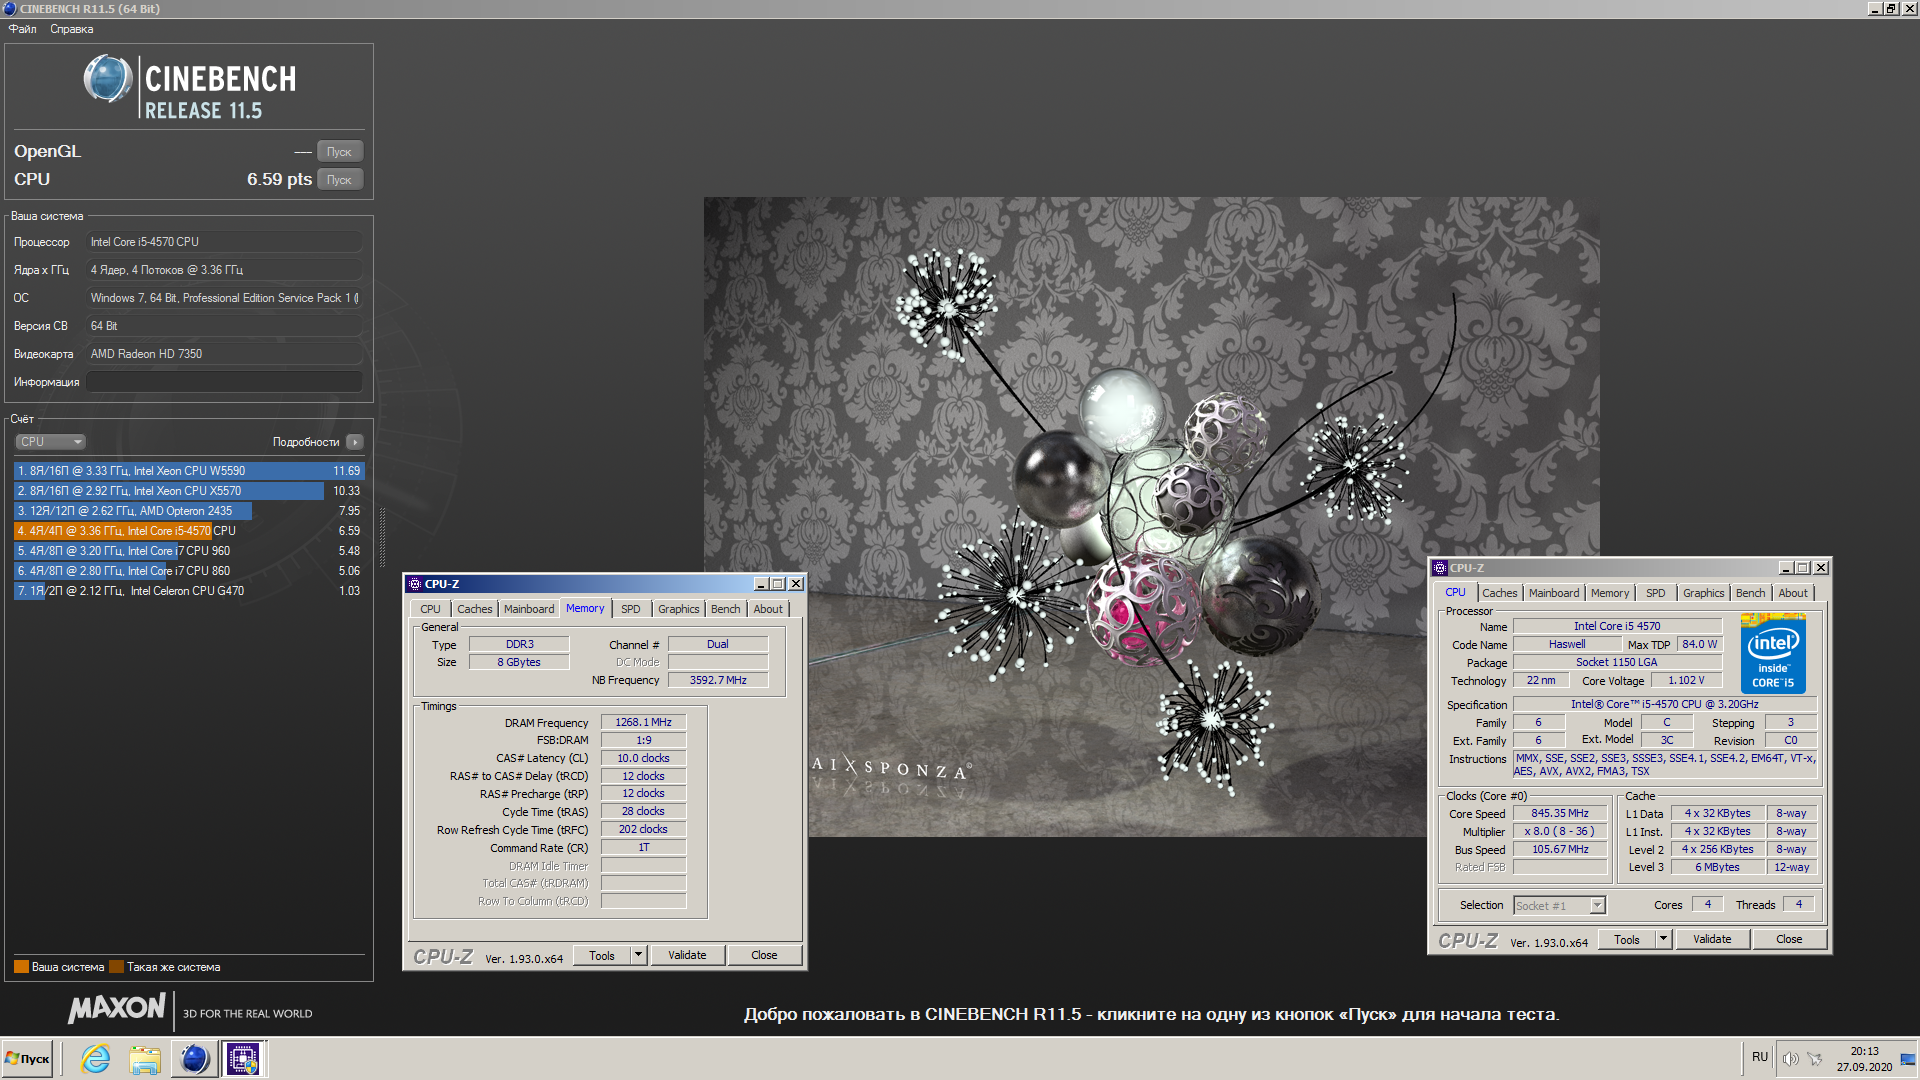Open the CPU ranking dropdown
Viewport: 1920px width, 1080px height.
pos(50,442)
